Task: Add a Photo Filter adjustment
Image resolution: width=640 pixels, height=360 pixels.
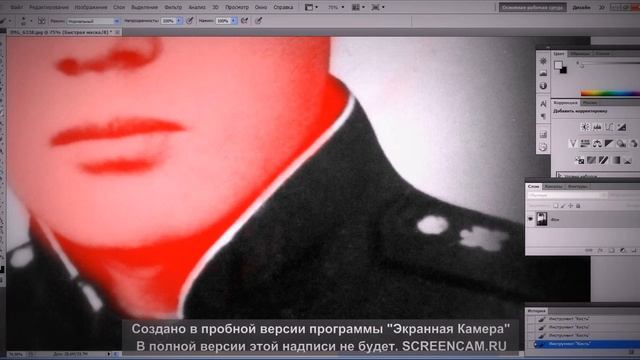Action: (x=621, y=144)
